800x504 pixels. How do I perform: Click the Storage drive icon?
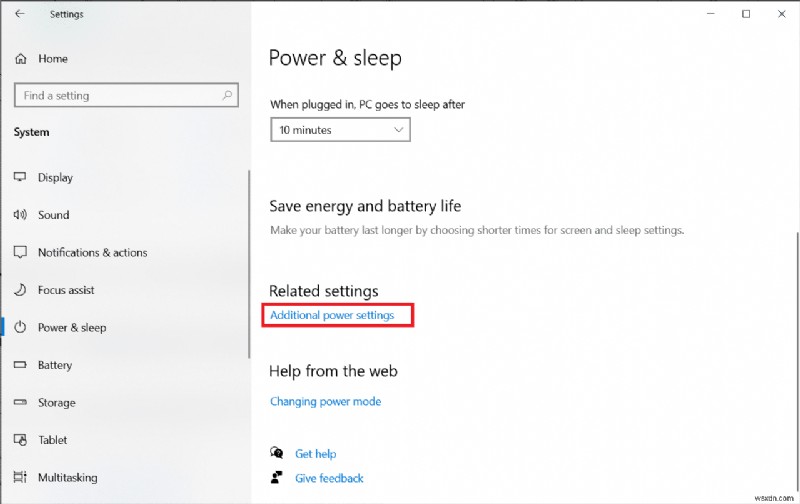tap(19, 403)
